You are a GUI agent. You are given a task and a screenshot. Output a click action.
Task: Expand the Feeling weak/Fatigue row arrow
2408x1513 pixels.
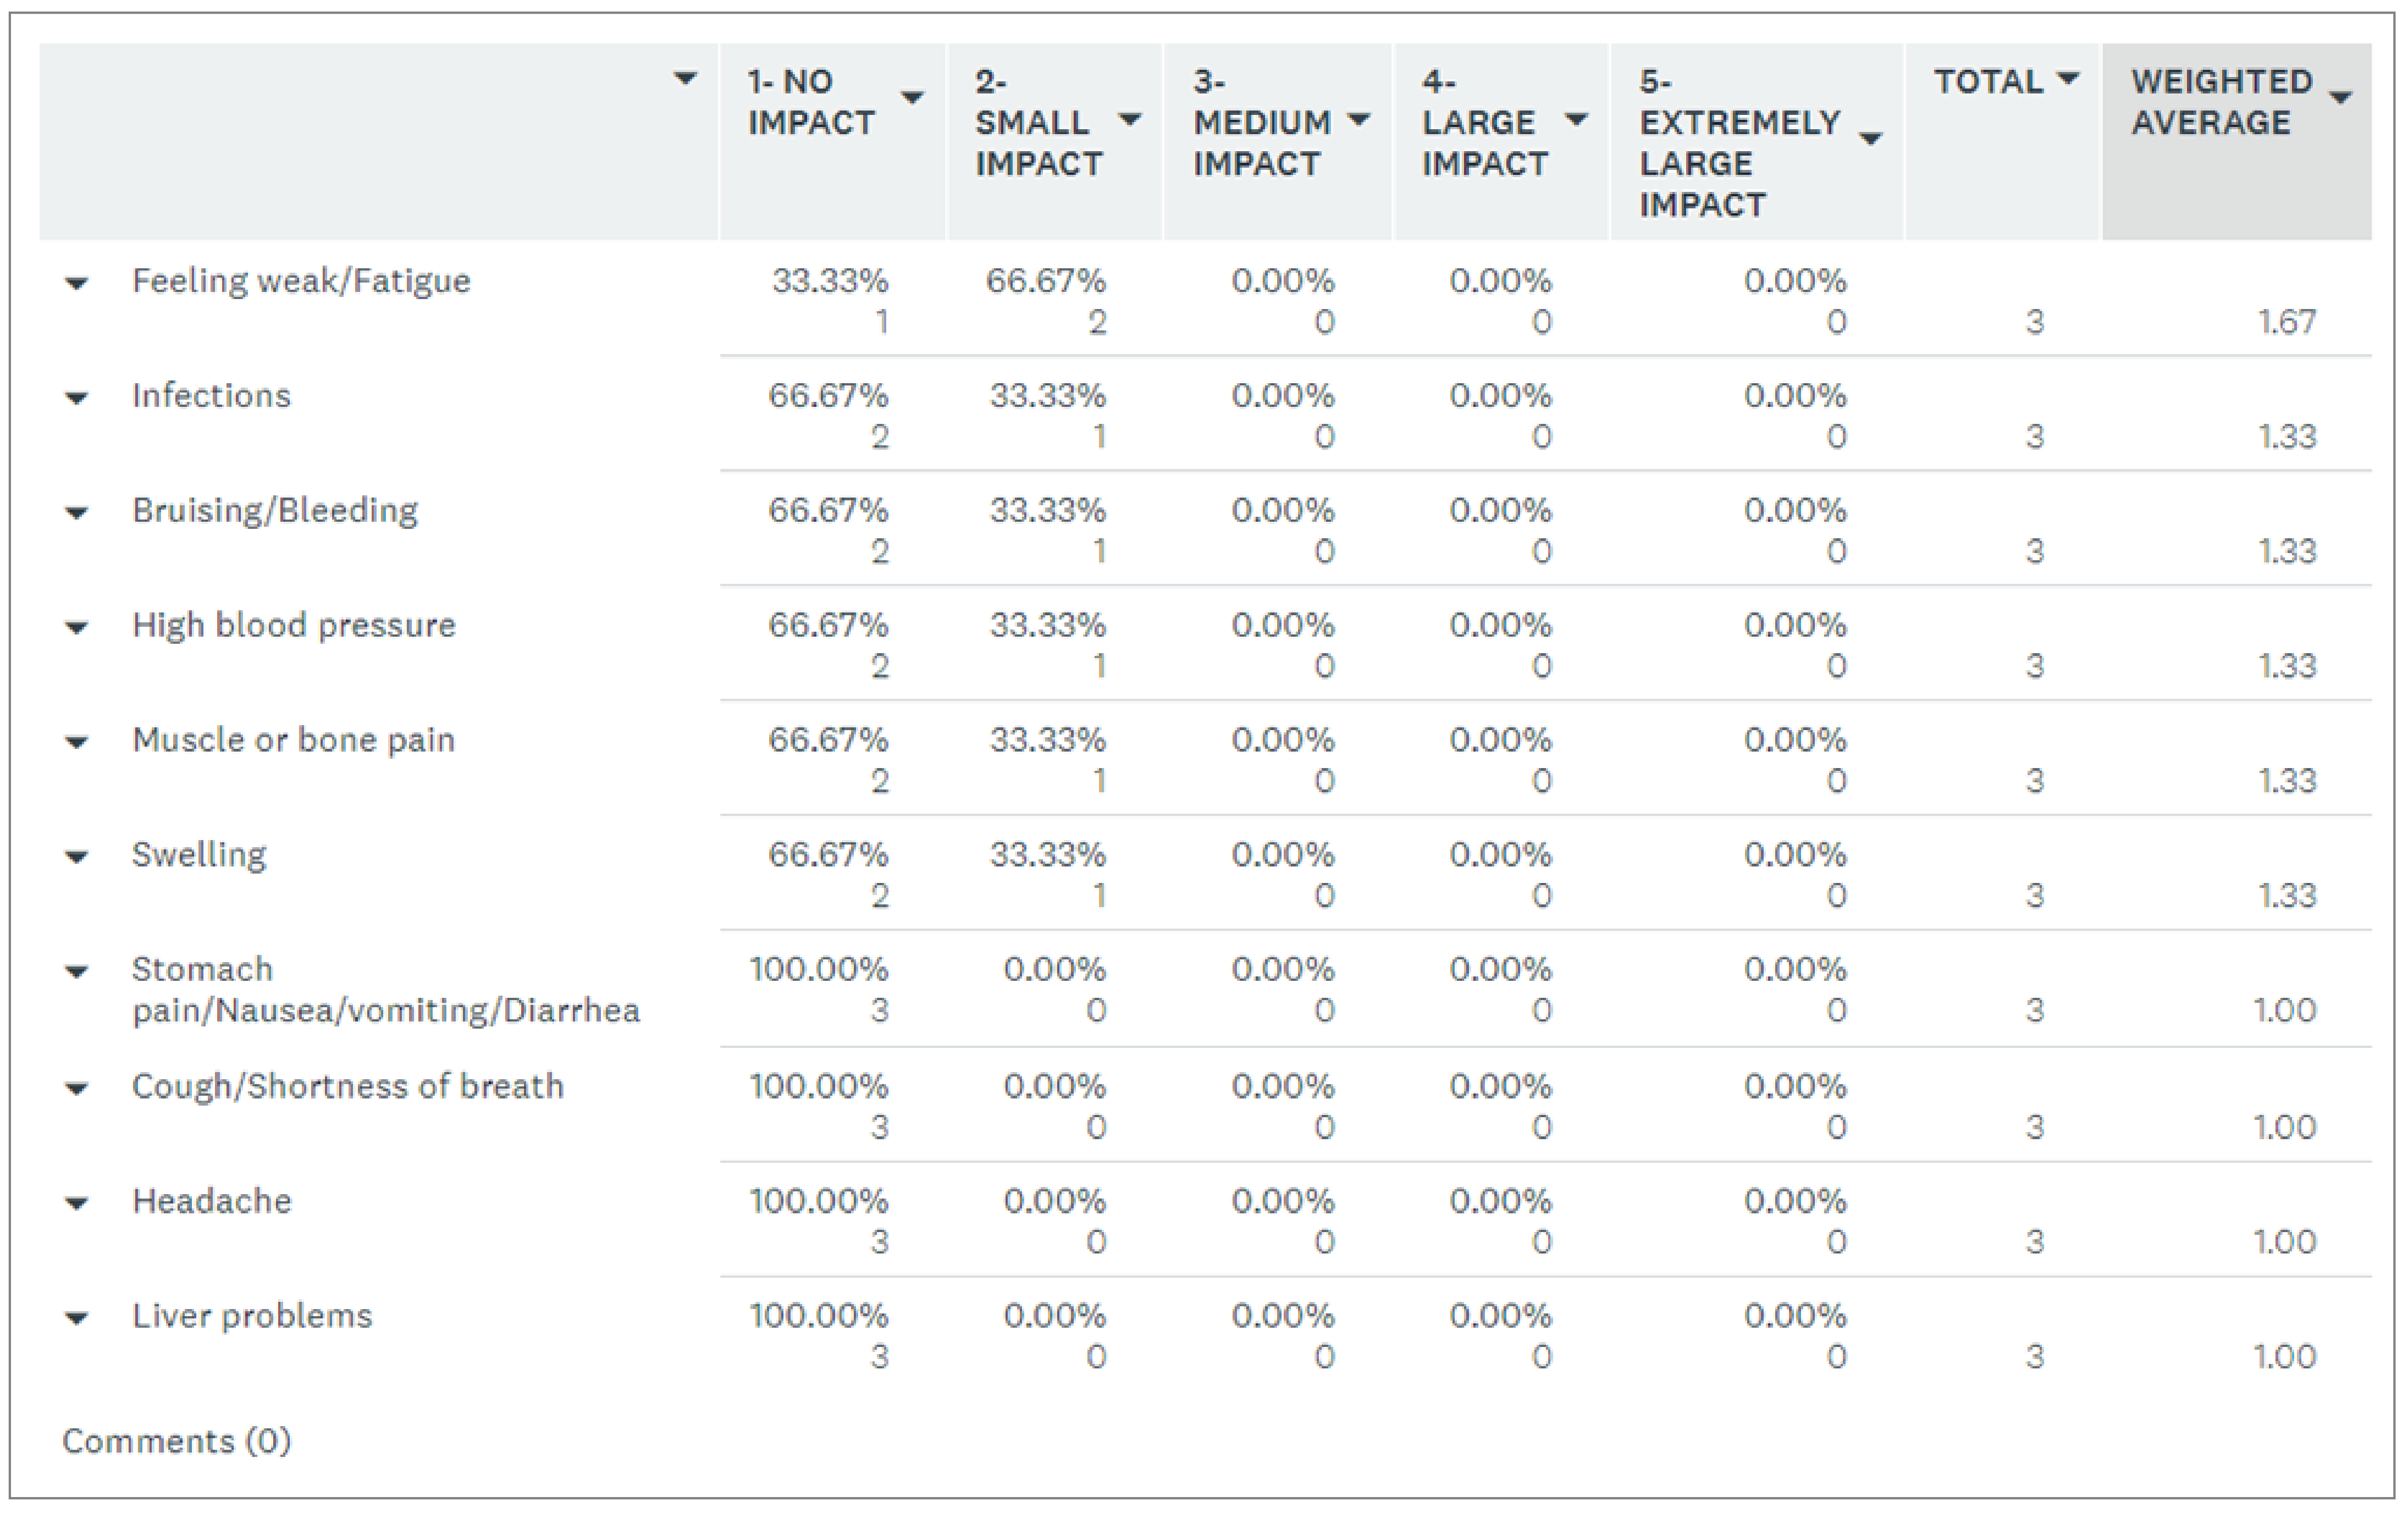pos(76,284)
